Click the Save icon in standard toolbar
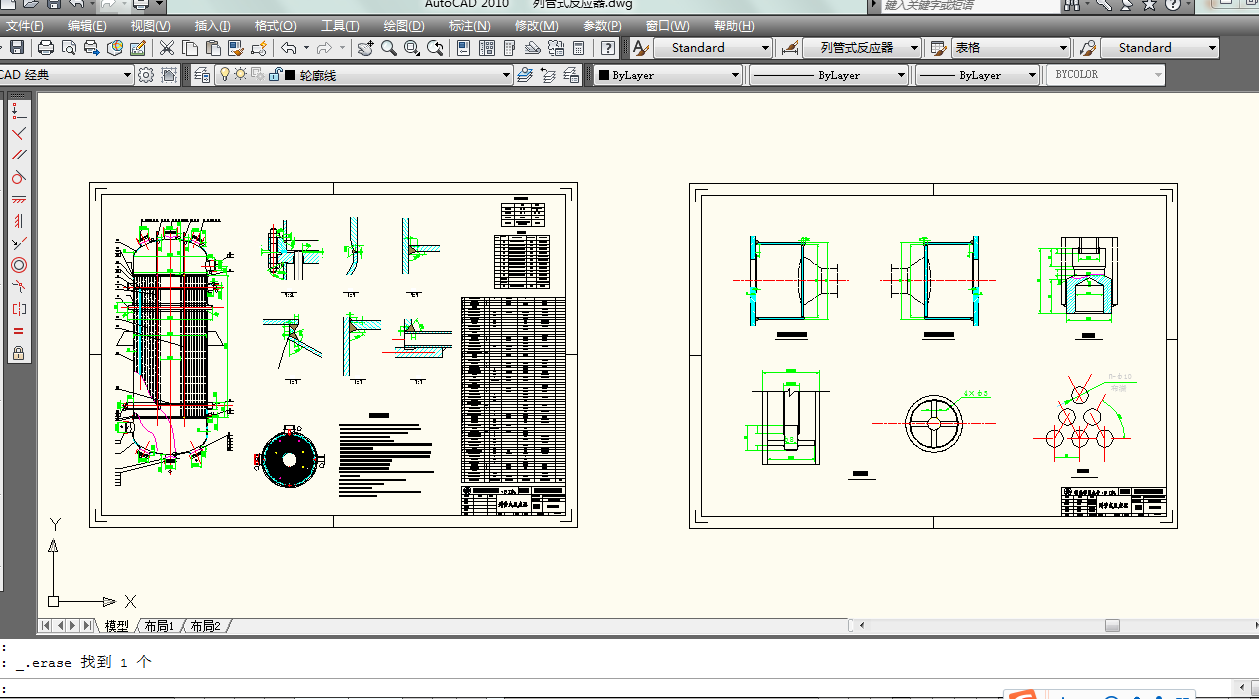 (x=17, y=47)
